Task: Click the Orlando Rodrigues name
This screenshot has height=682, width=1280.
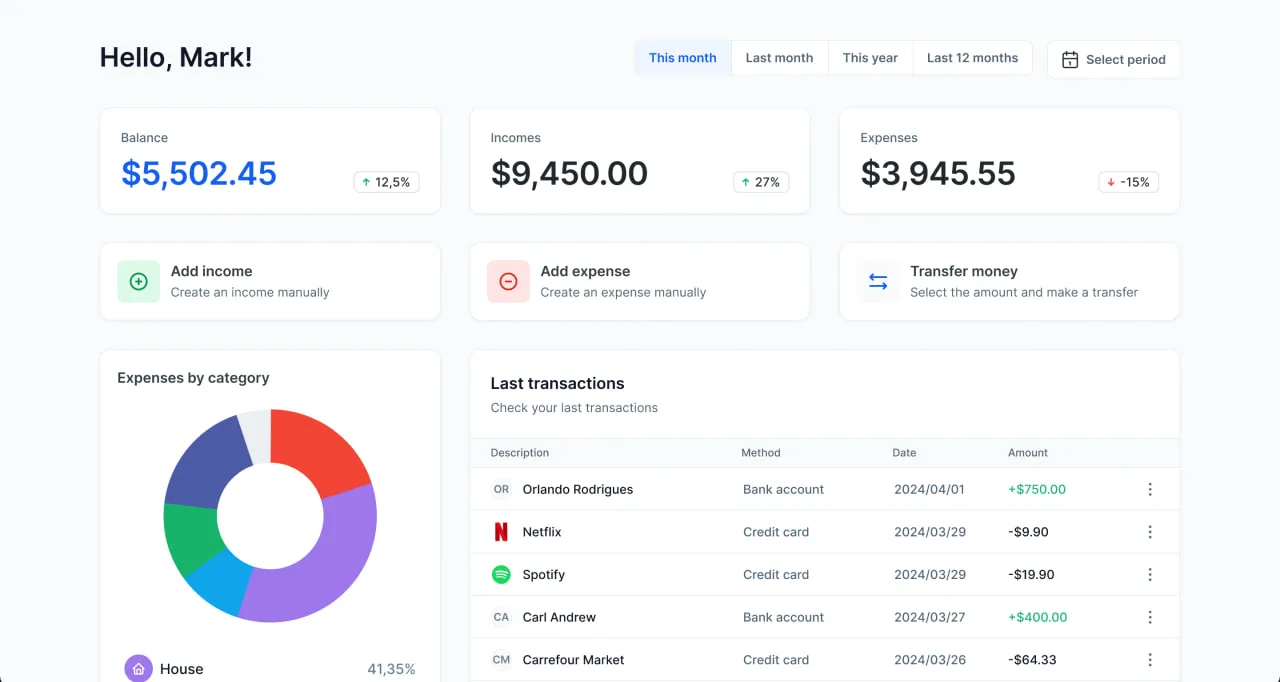Action: (578, 490)
